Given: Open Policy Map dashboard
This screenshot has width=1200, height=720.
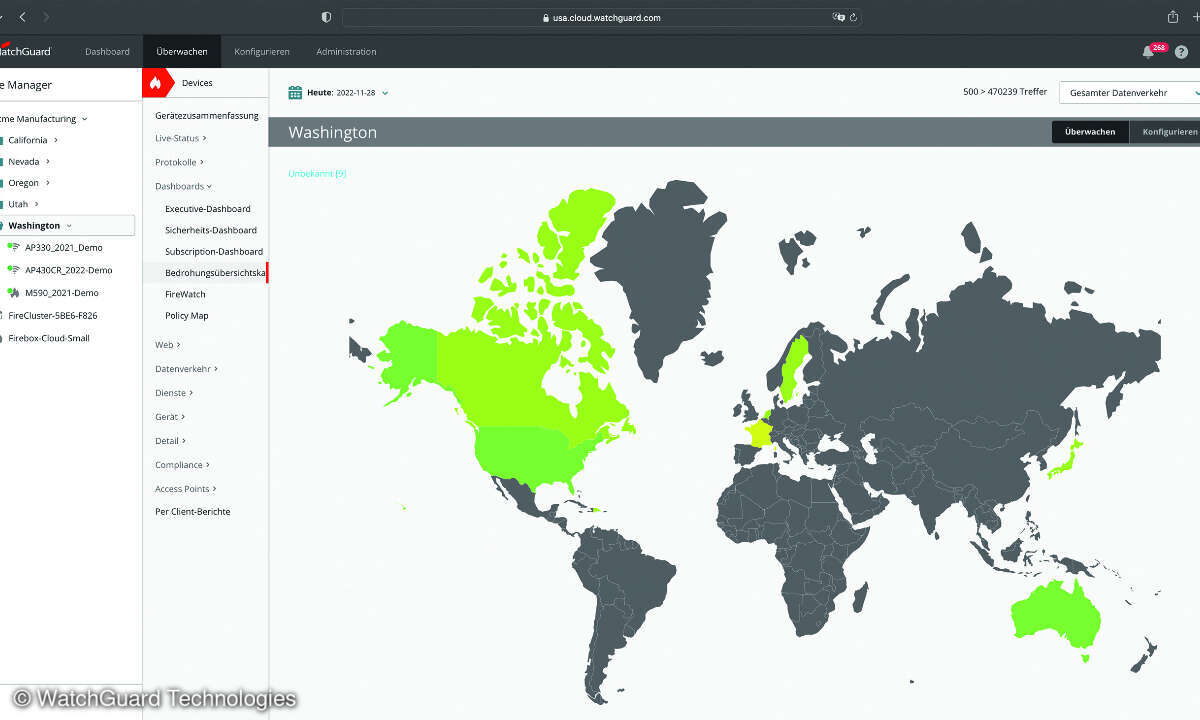Looking at the screenshot, I should (x=187, y=316).
